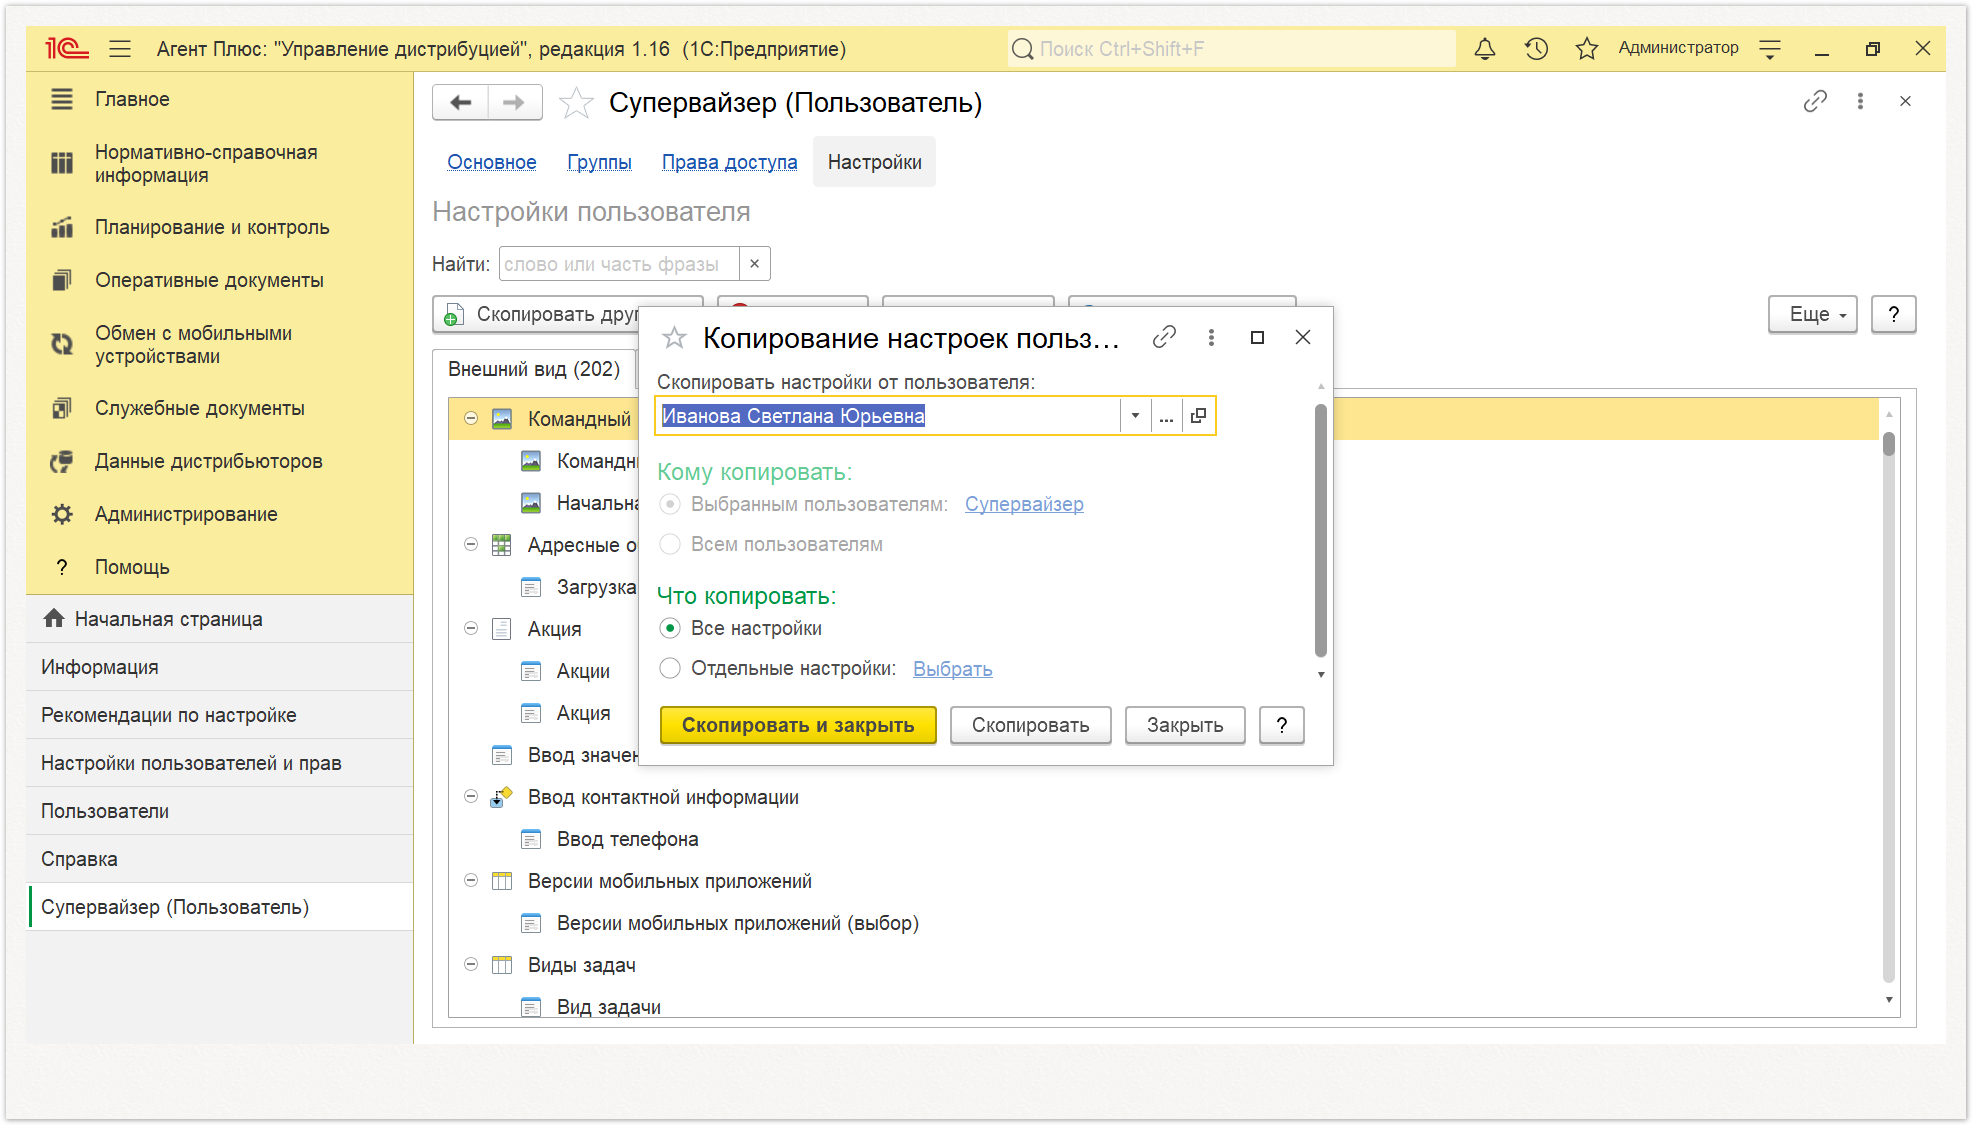
Task: Switch to Настройки tab
Action: pyautogui.click(x=874, y=162)
